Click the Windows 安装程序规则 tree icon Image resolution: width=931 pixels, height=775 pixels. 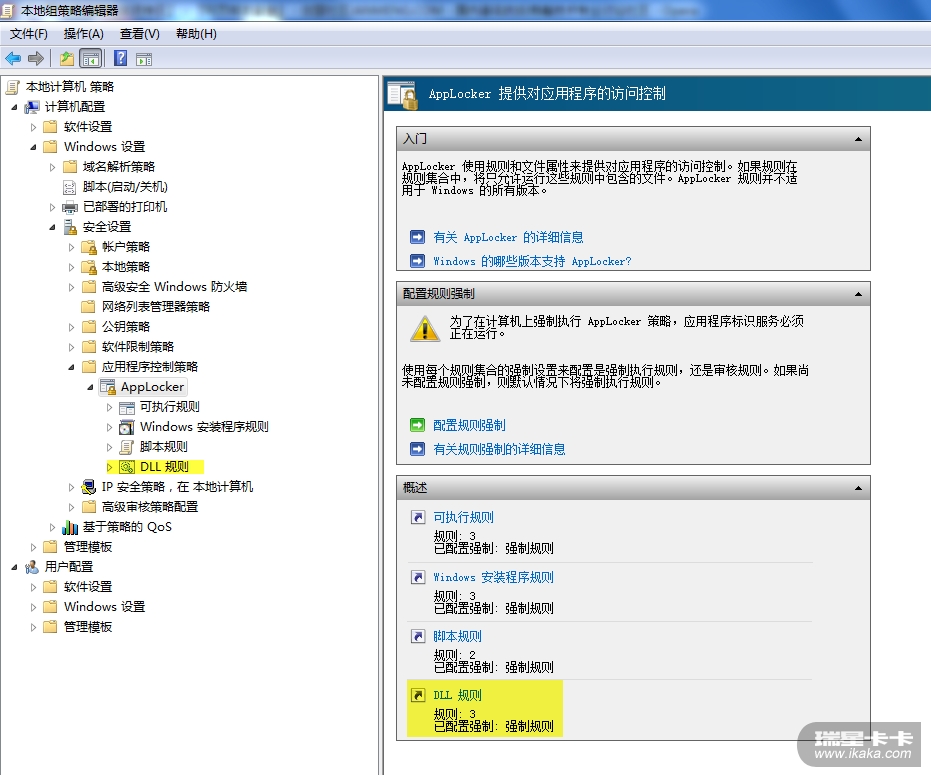(126, 427)
